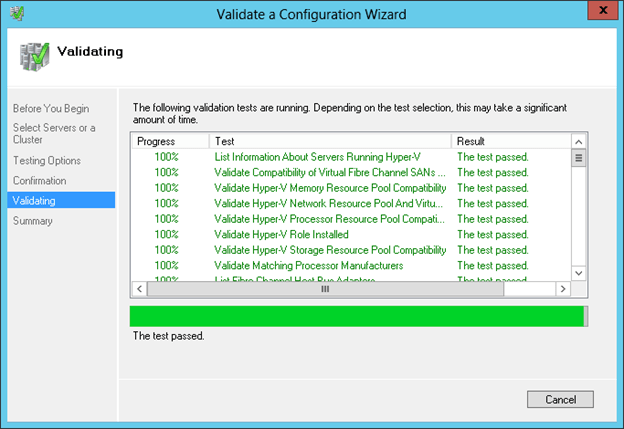This screenshot has height=429, width=624.
Task: Open the Summary step in sidebar
Action: pos(33,221)
